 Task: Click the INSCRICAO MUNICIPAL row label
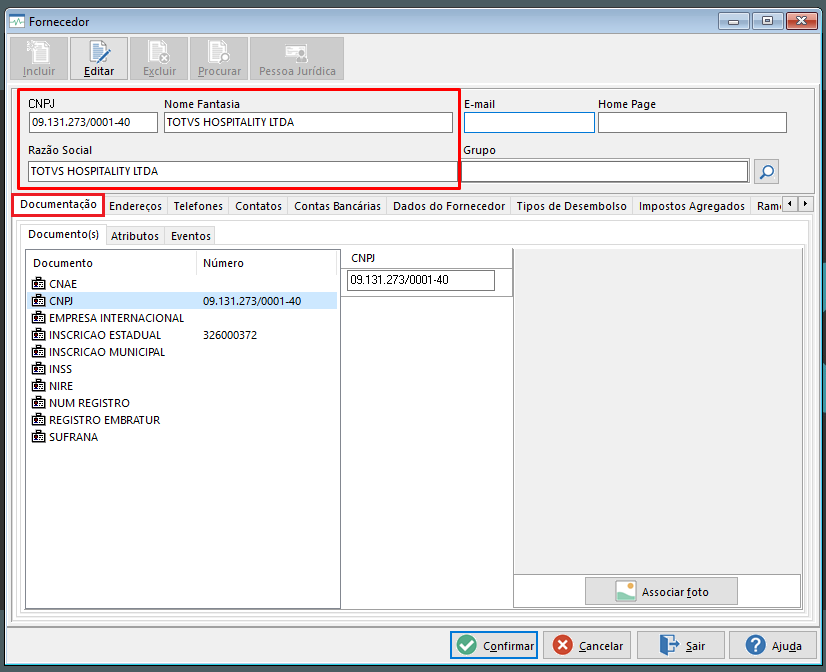point(107,352)
